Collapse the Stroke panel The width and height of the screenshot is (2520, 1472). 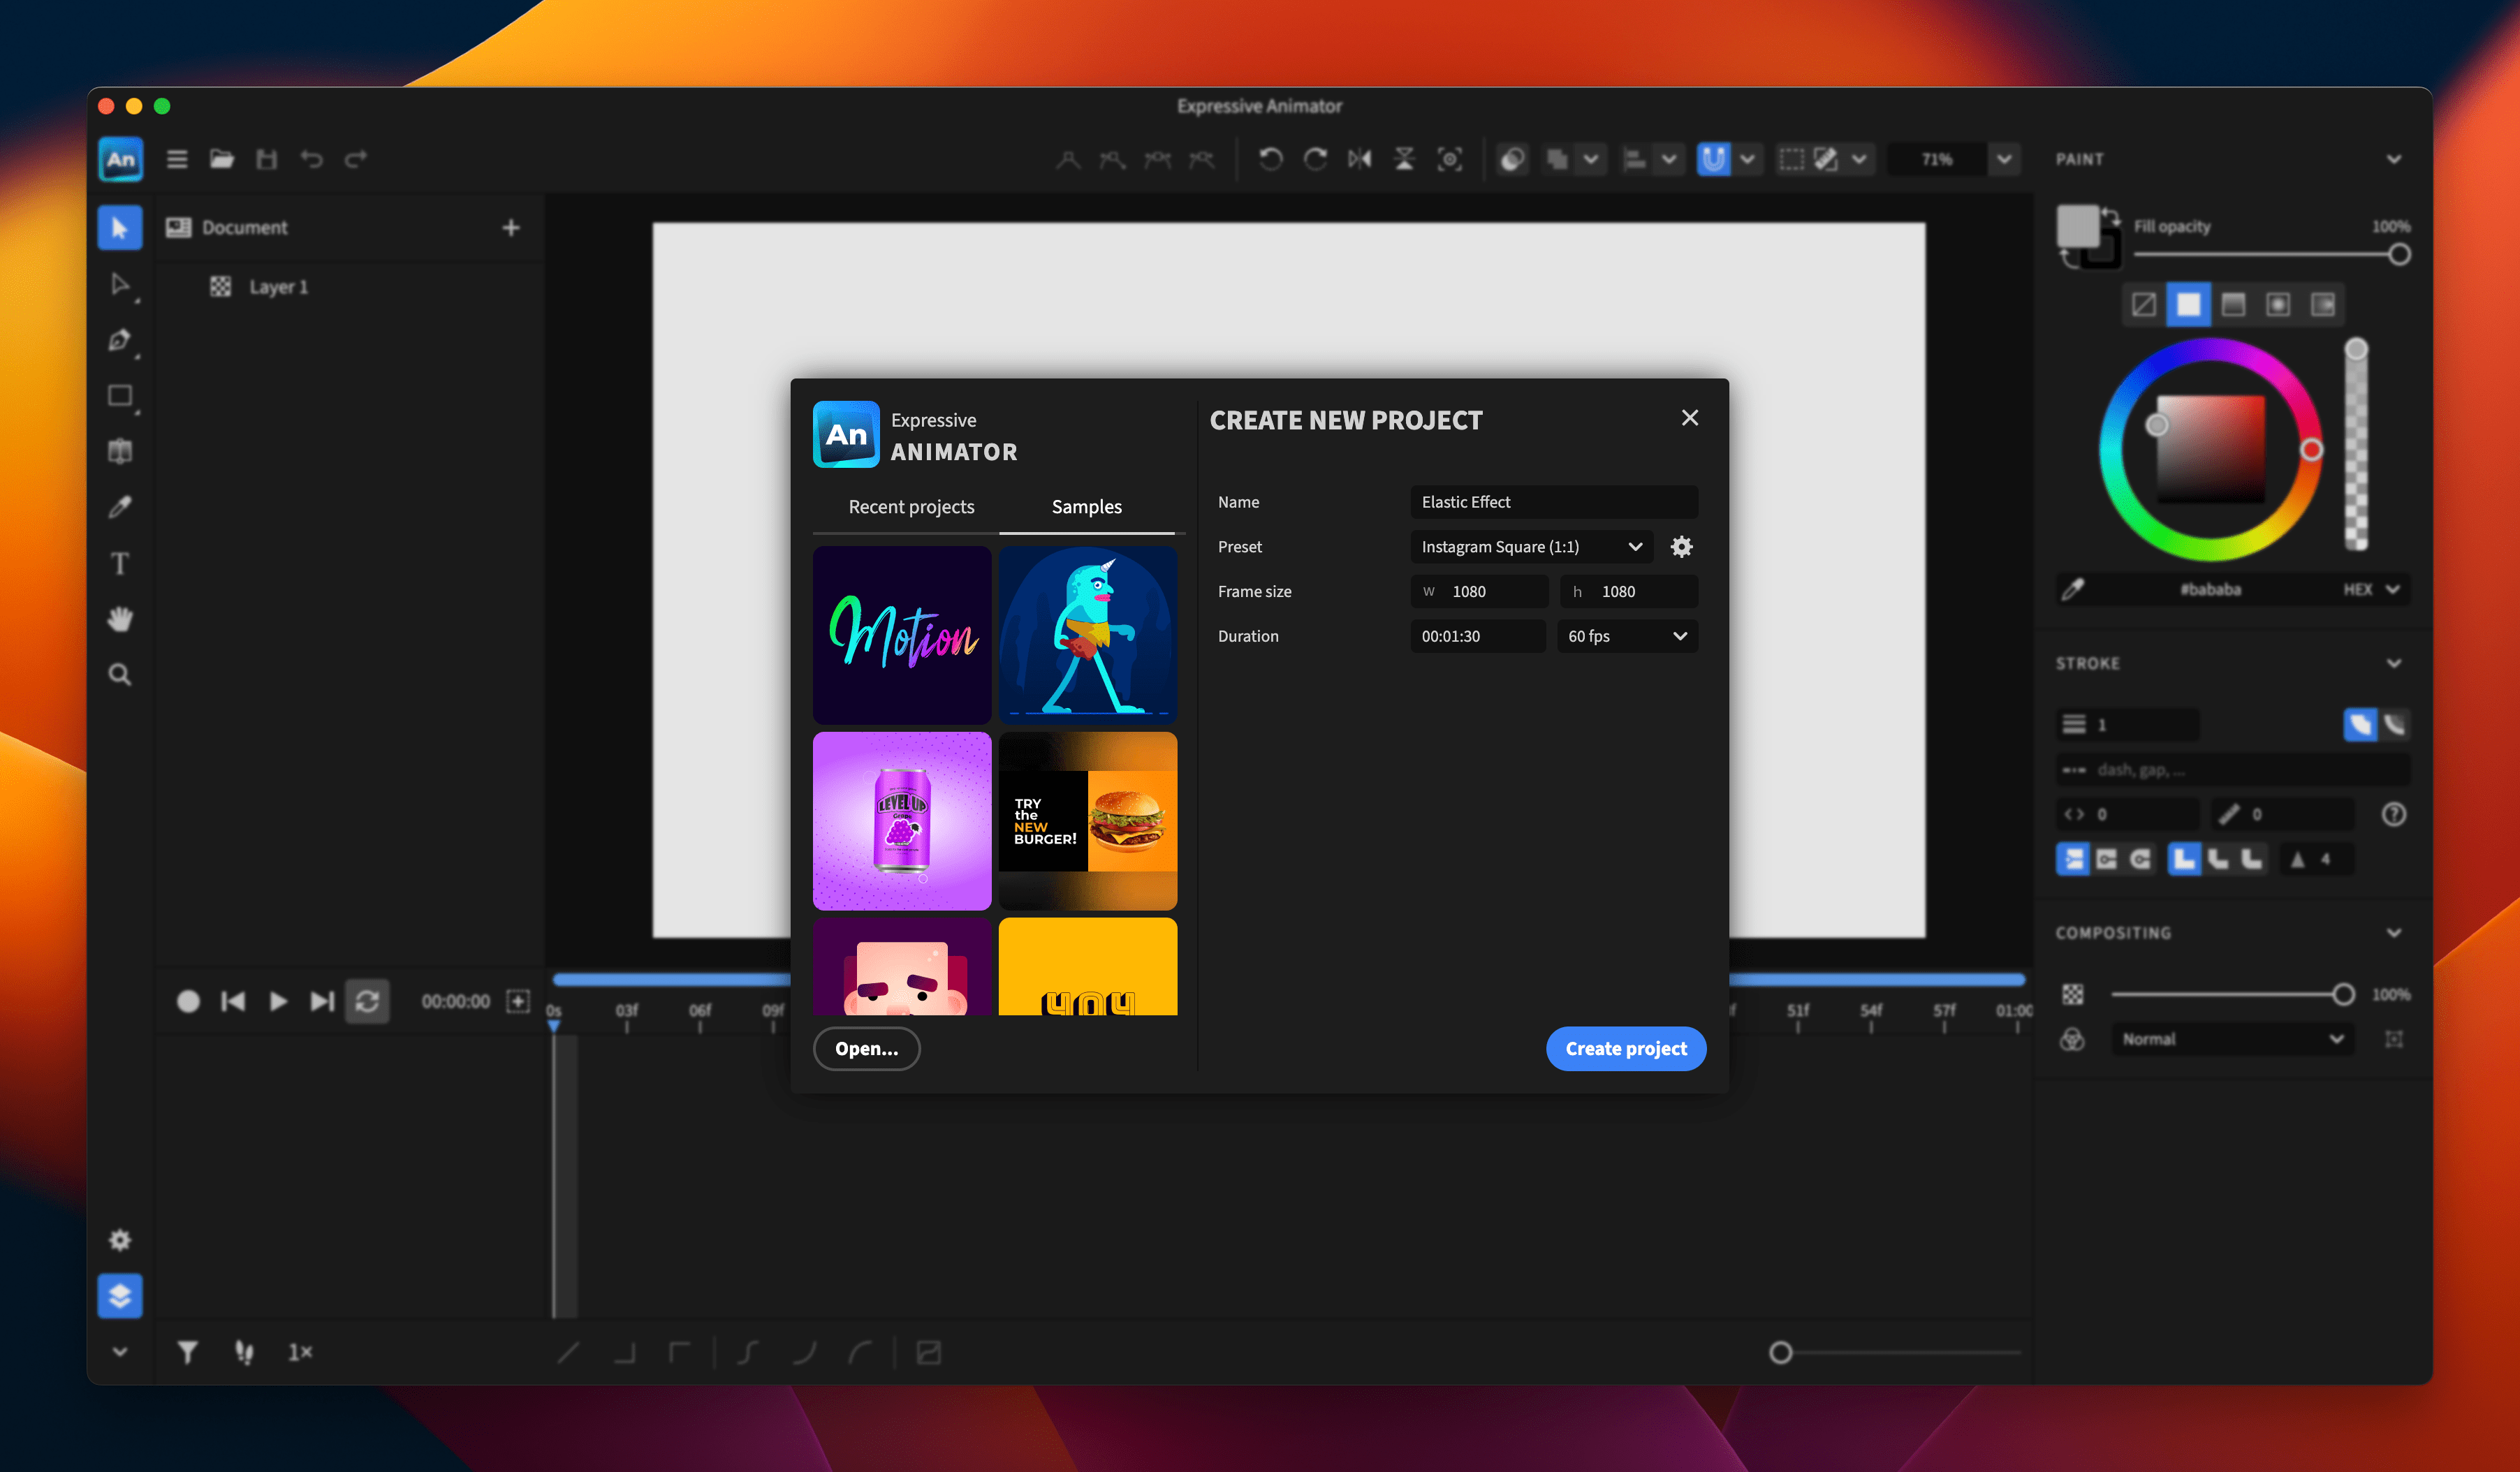(2394, 662)
